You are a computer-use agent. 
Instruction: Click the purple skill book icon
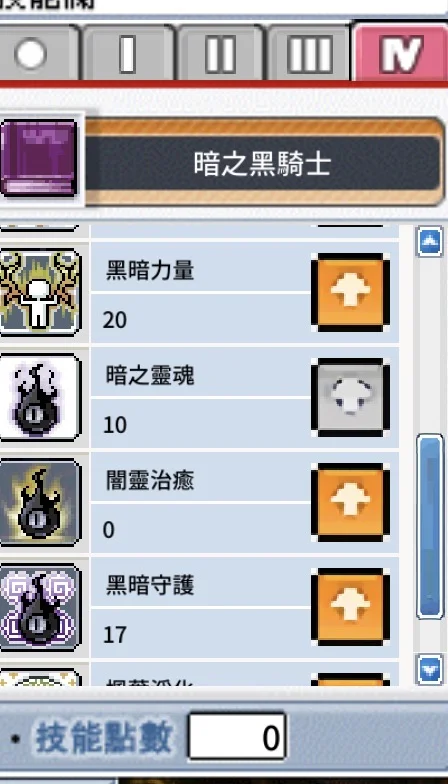pos(39,158)
